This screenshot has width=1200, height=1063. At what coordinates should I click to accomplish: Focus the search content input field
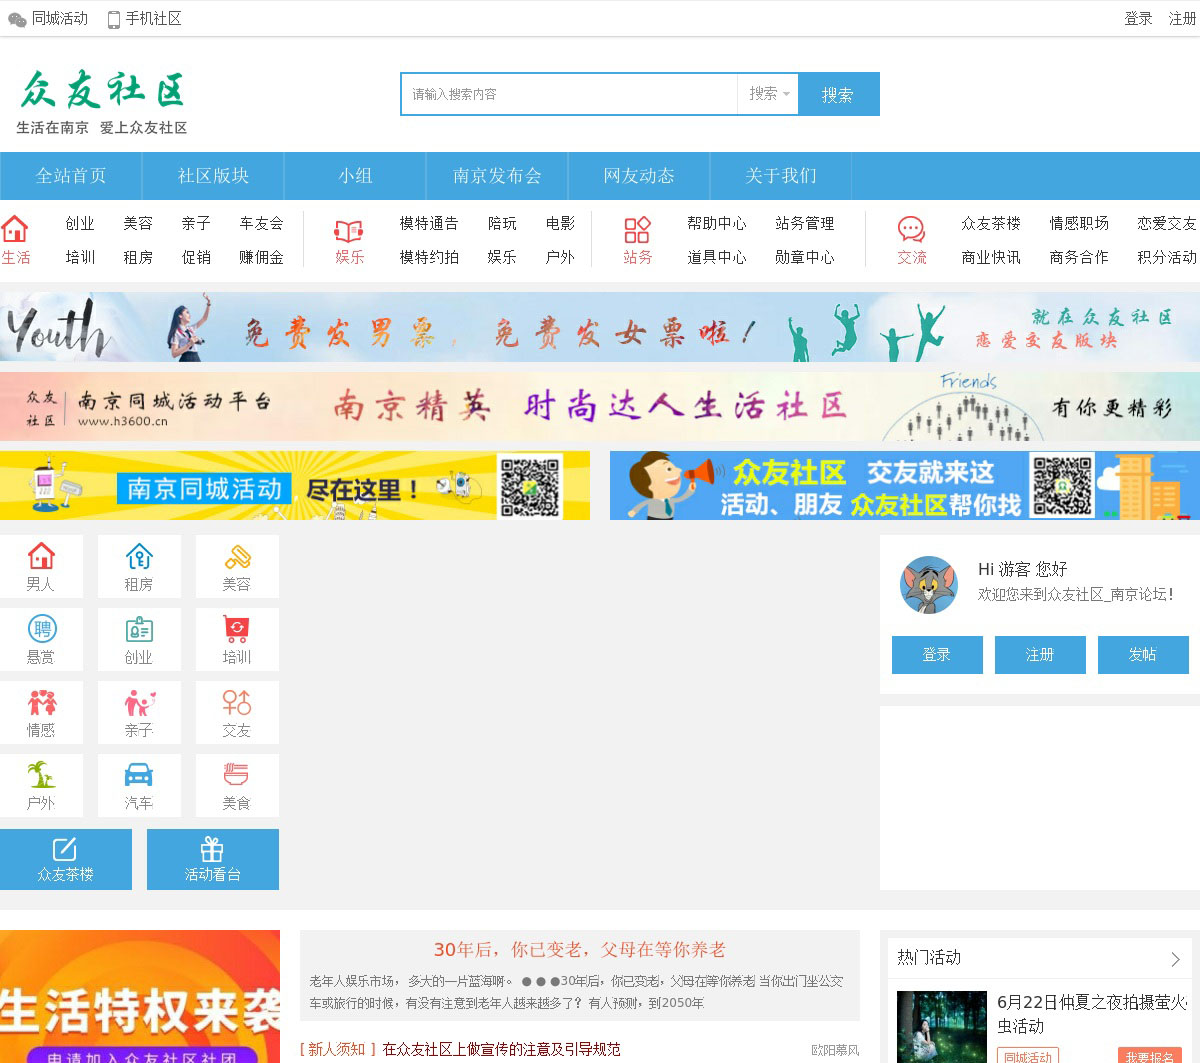[570, 94]
